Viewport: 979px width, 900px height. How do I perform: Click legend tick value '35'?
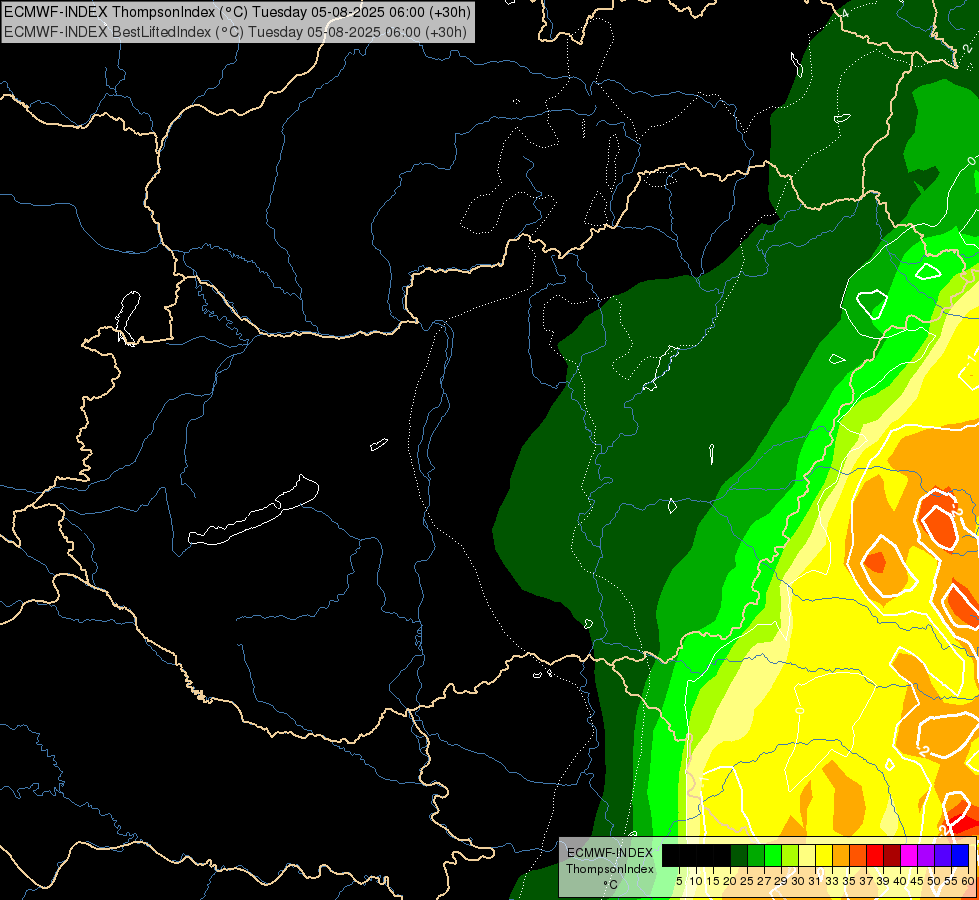point(849,881)
